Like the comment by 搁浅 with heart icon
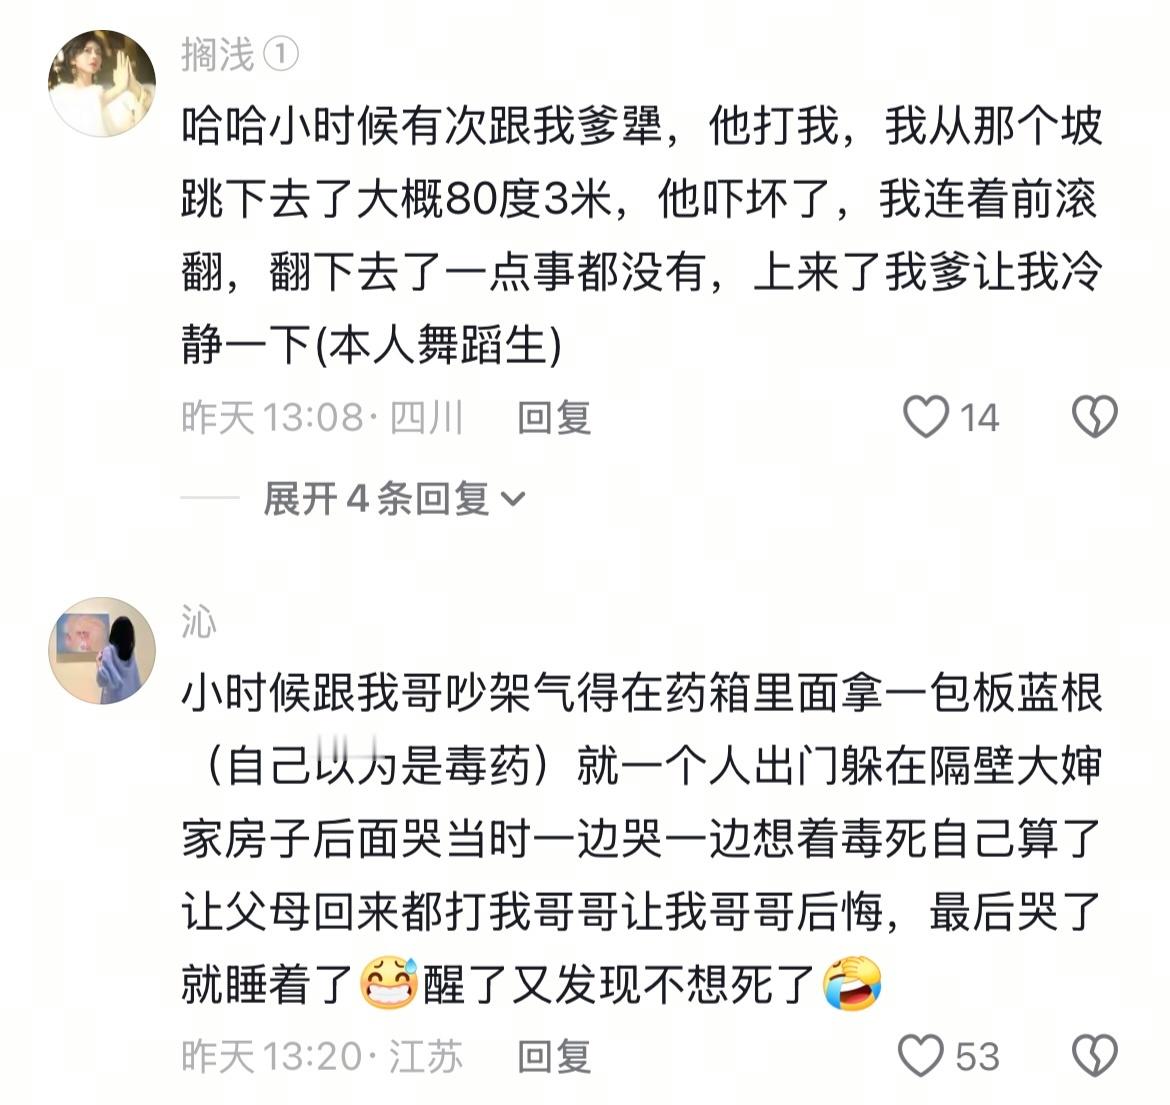 coord(926,416)
